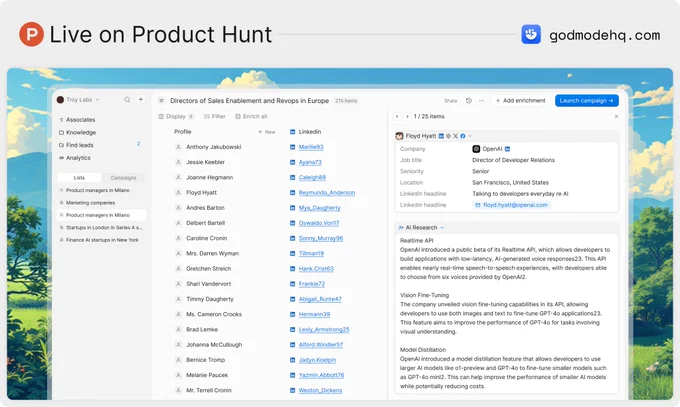
Task: Expand the chevron after Floyd Hyatt's social icons
Action: (470, 136)
